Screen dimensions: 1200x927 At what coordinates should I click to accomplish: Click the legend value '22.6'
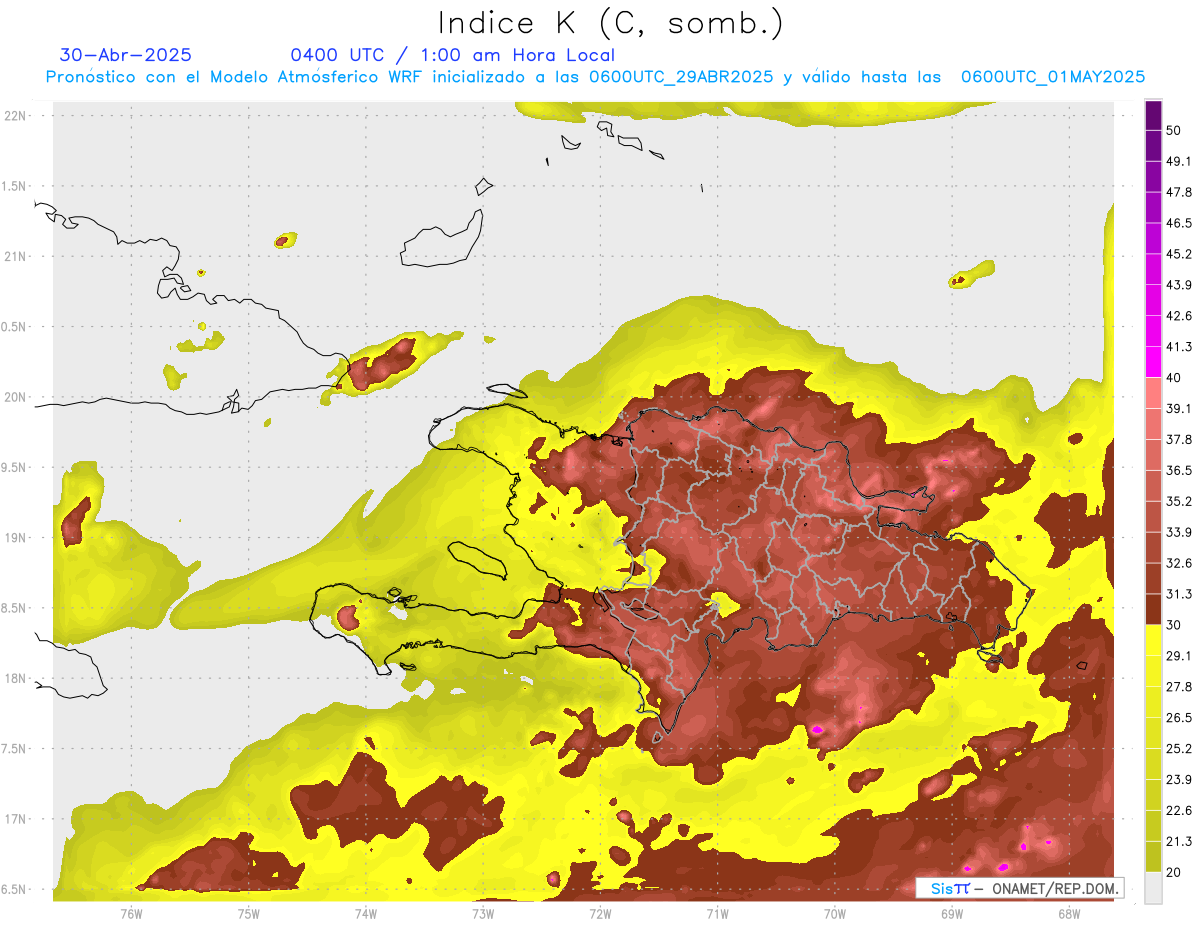pyautogui.click(x=1179, y=811)
